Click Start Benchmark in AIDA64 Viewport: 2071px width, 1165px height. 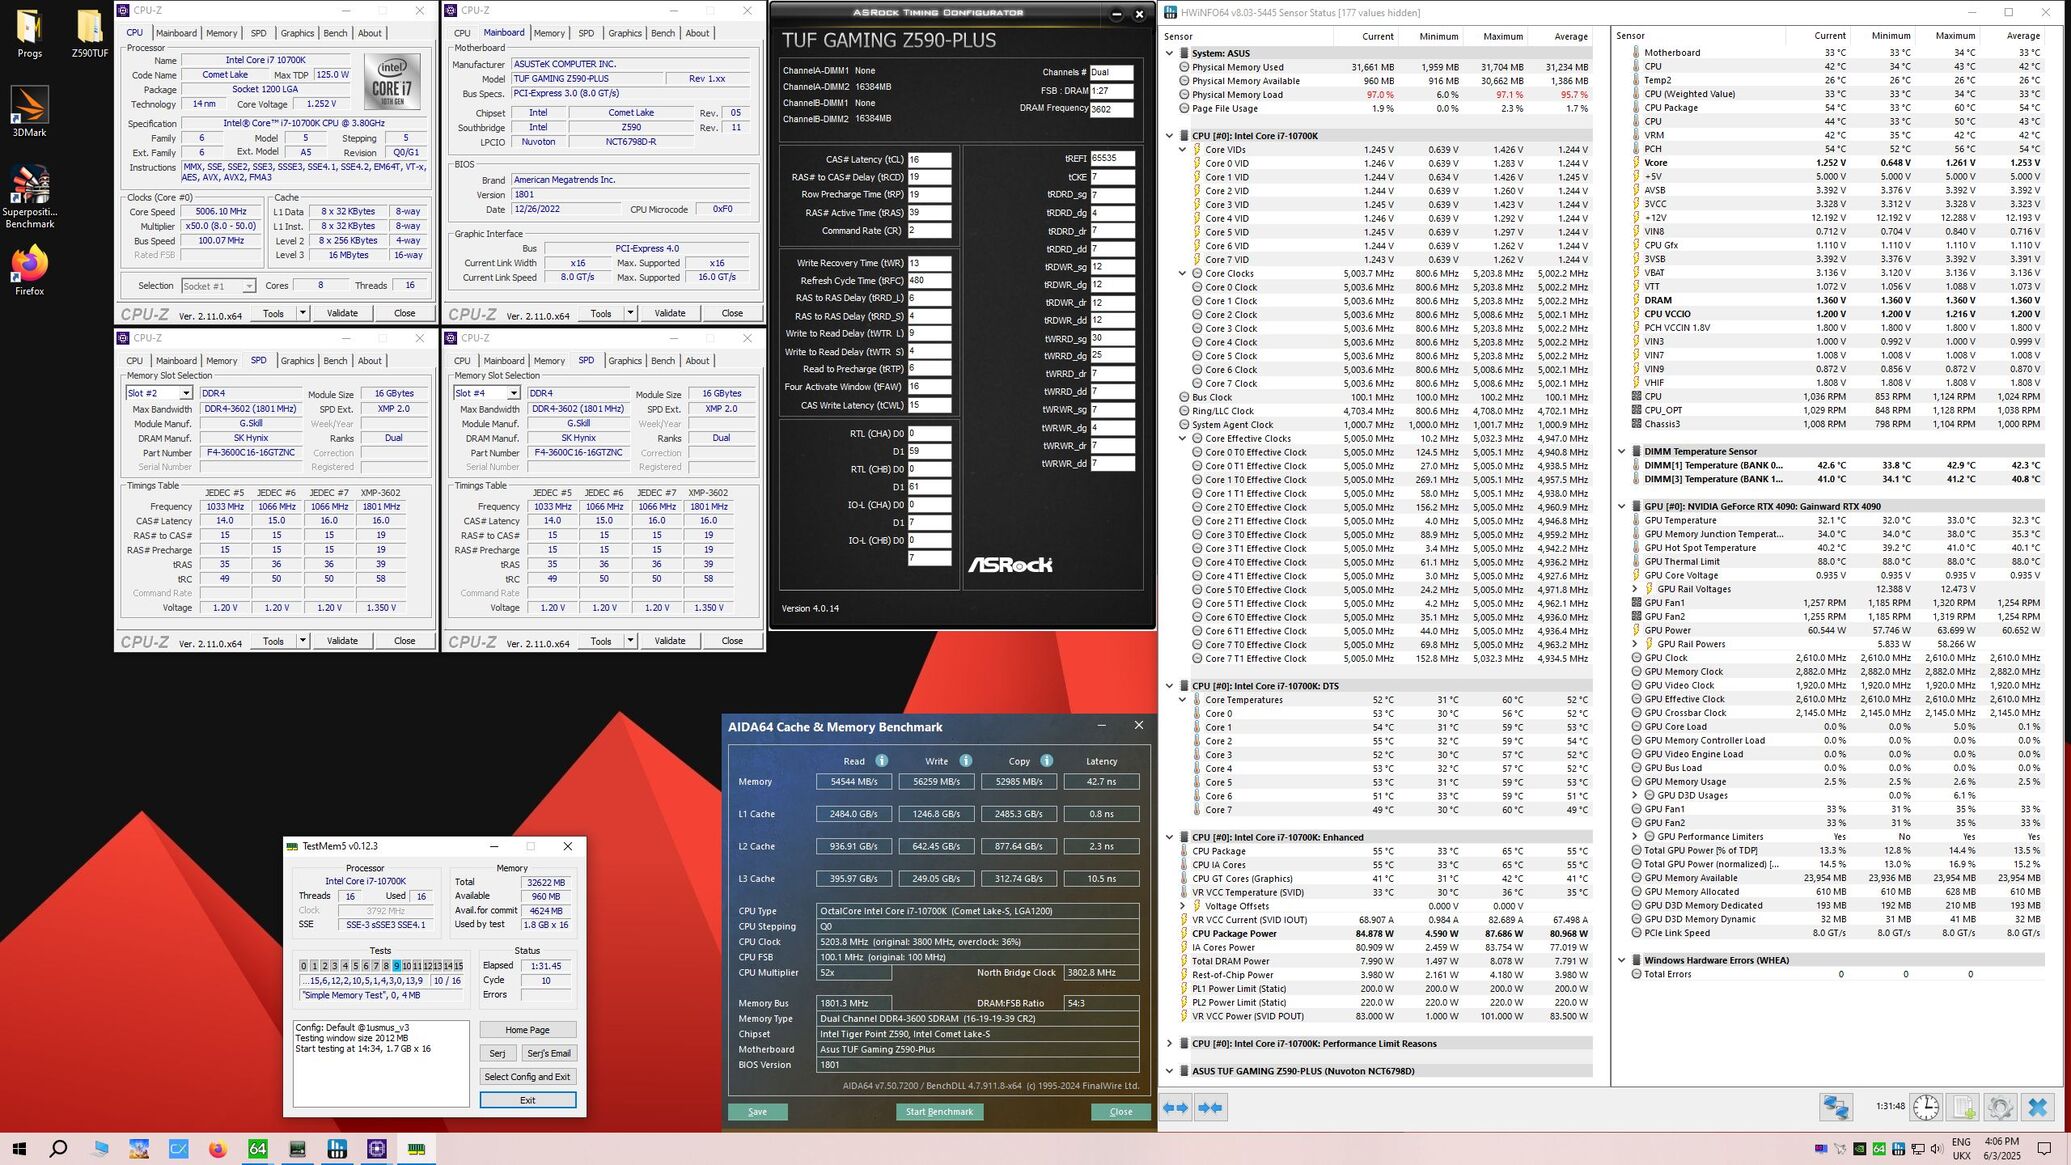[x=939, y=1112]
